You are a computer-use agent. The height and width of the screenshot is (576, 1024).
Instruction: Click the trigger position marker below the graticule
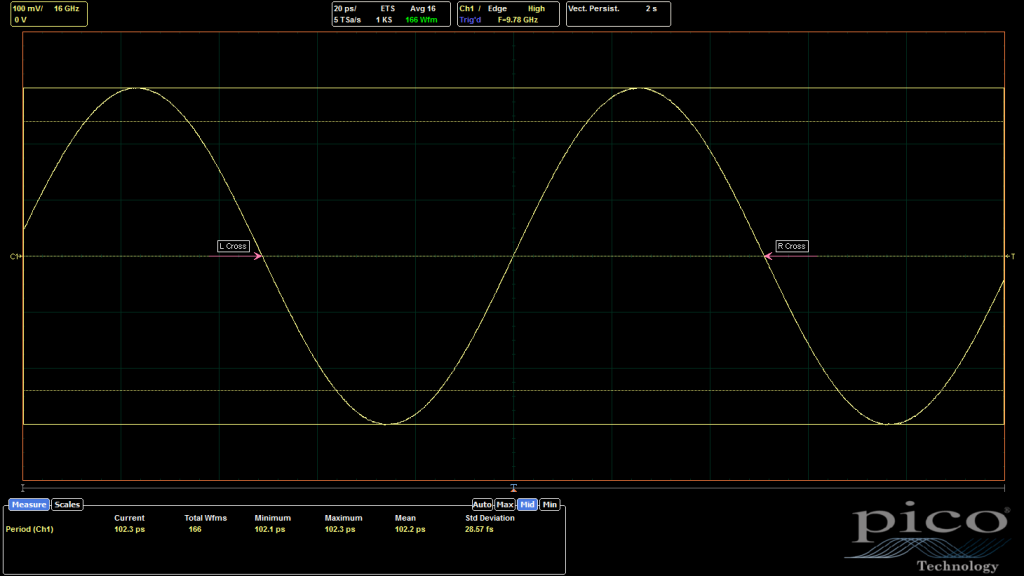pyautogui.click(x=514, y=488)
